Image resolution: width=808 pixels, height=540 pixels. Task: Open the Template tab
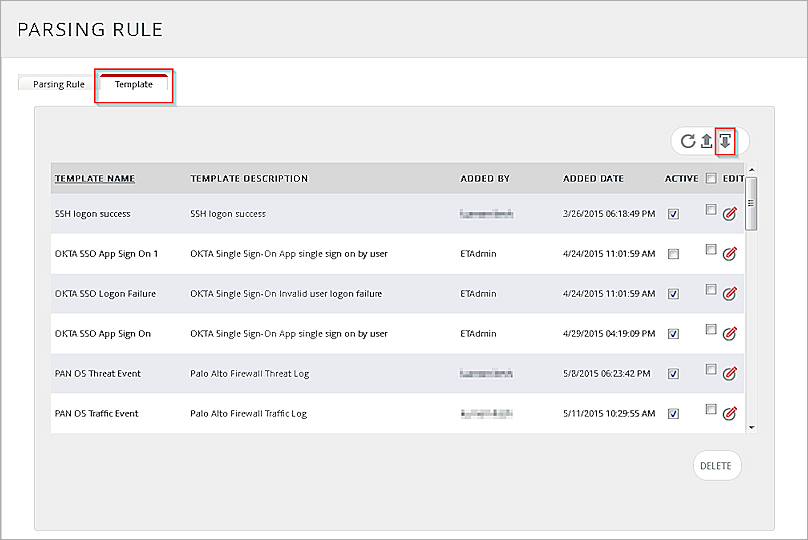134,85
